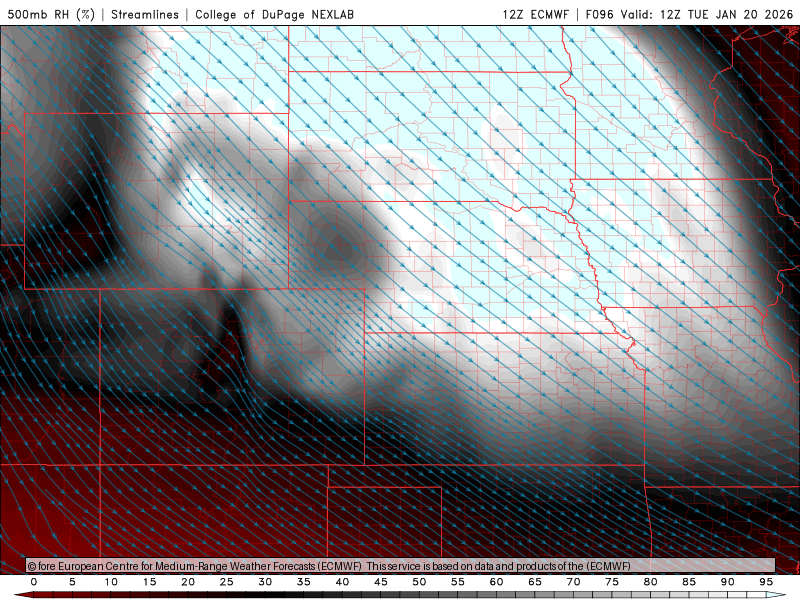
Task: Click the "25" tick label on the legend
Action: [227, 582]
